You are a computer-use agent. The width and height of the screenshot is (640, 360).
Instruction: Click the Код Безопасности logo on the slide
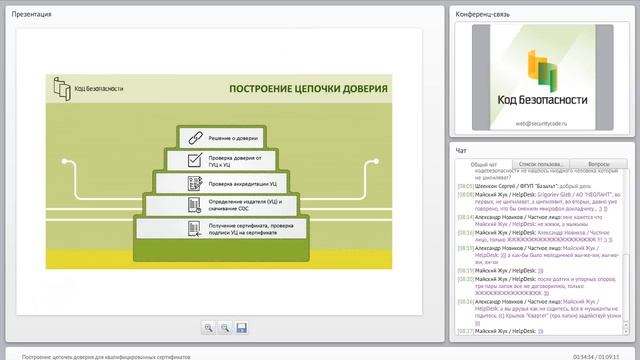click(x=88, y=89)
